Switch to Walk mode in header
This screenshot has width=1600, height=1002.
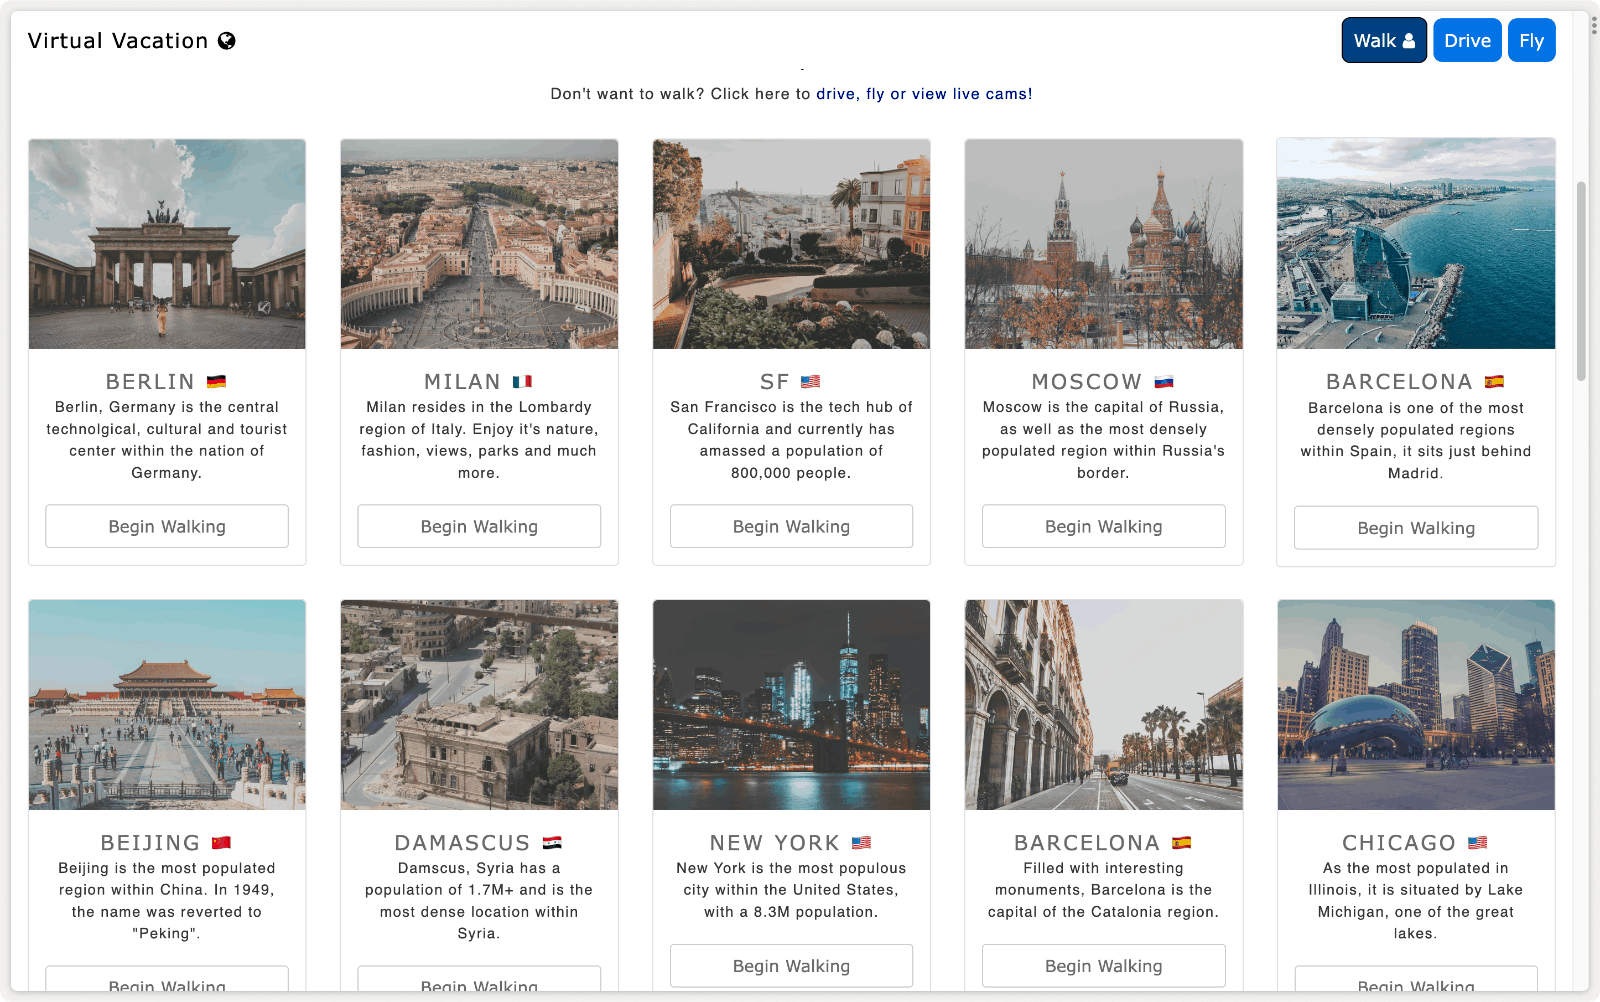click(x=1384, y=41)
